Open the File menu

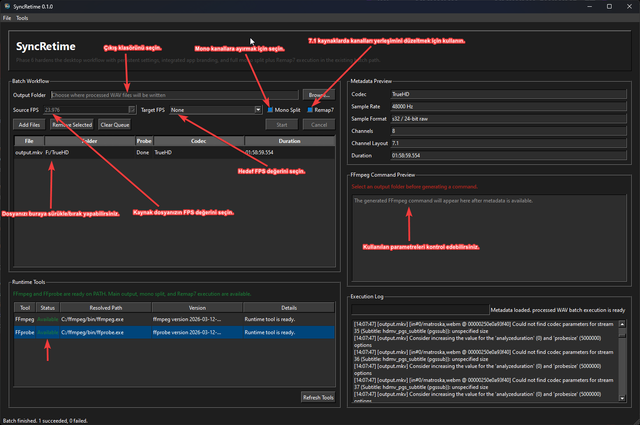tap(7, 18)
